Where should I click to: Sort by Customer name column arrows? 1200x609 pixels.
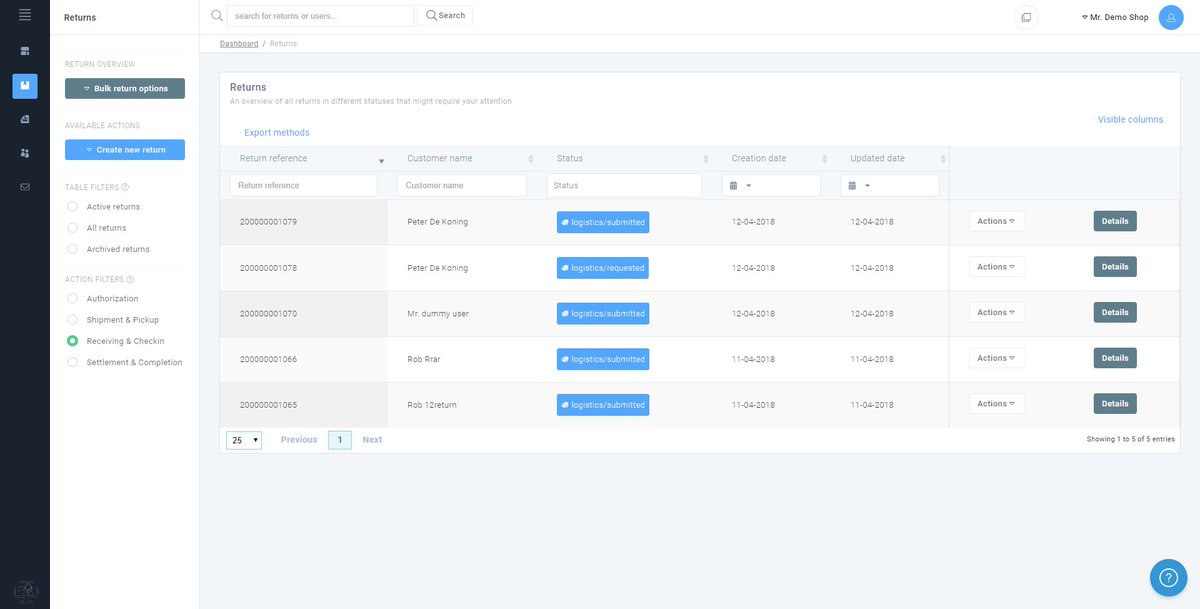click(x=530, y=159)
